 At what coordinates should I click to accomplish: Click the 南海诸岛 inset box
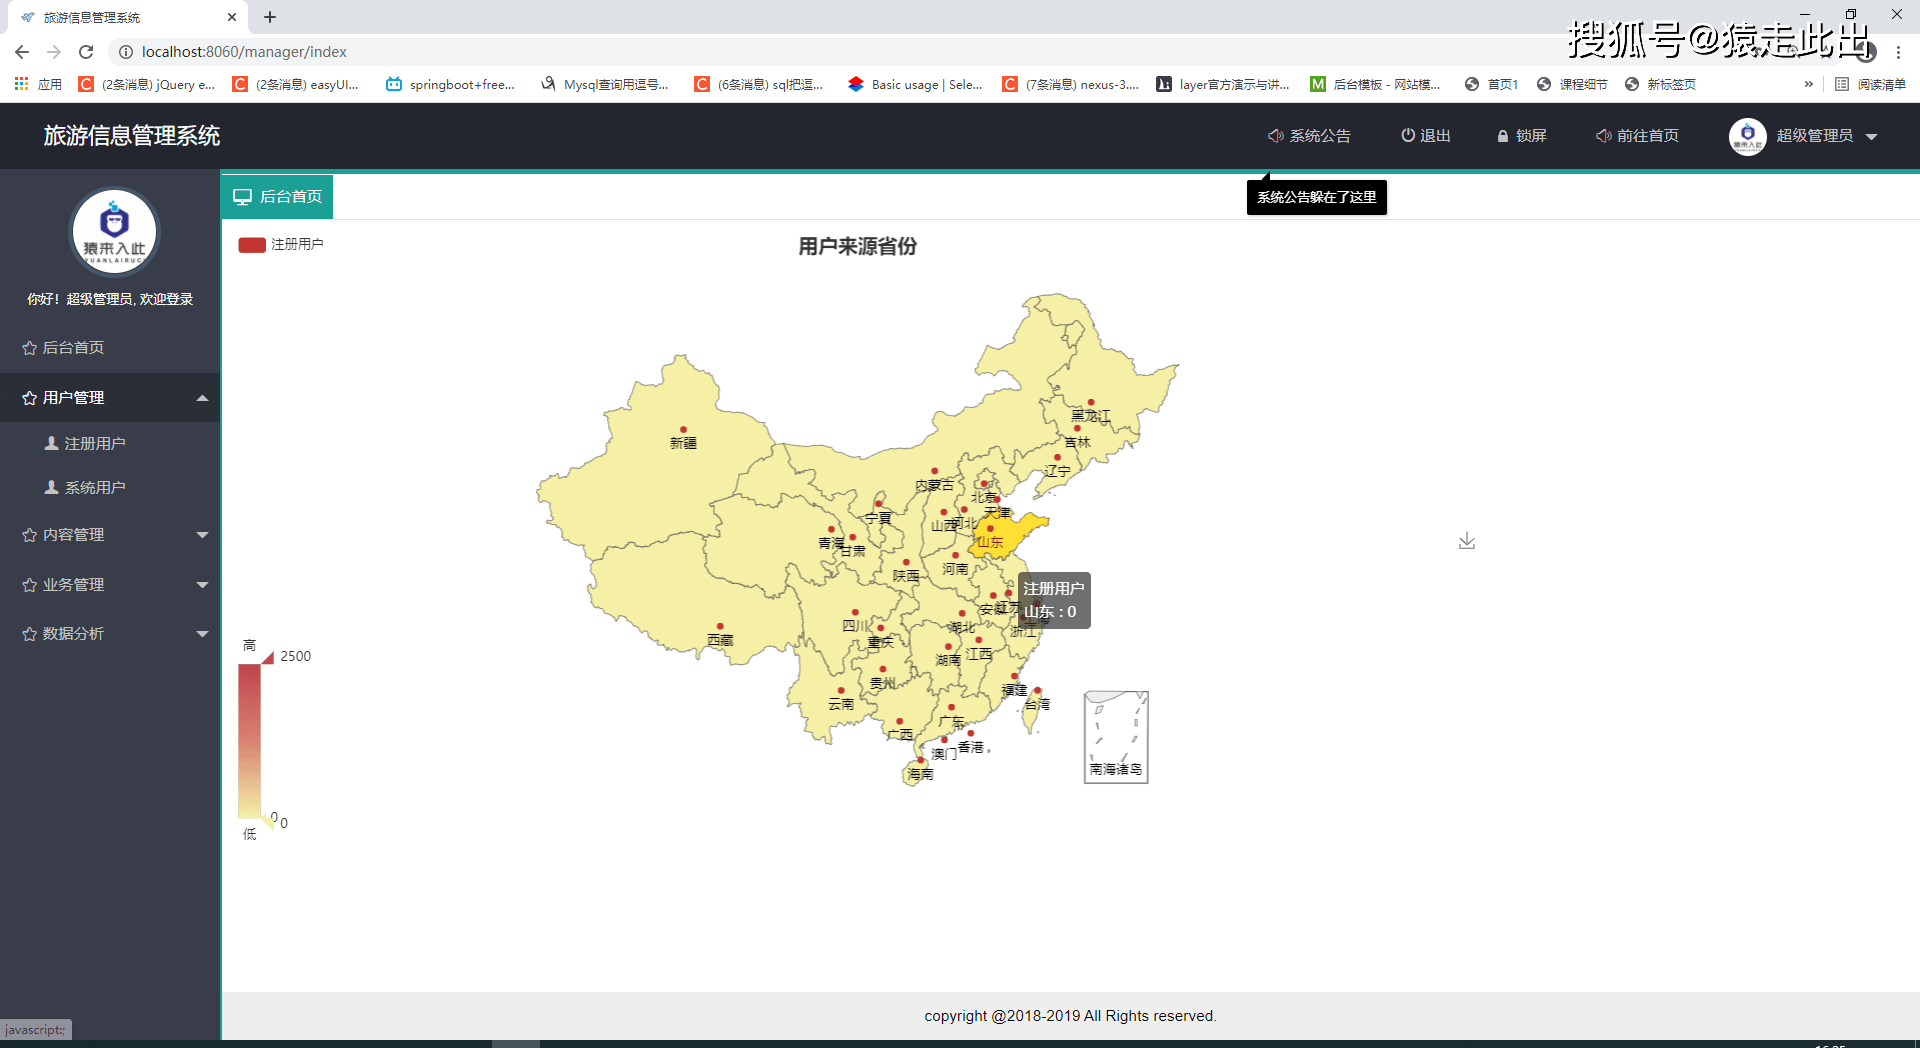click(1116, 737)
